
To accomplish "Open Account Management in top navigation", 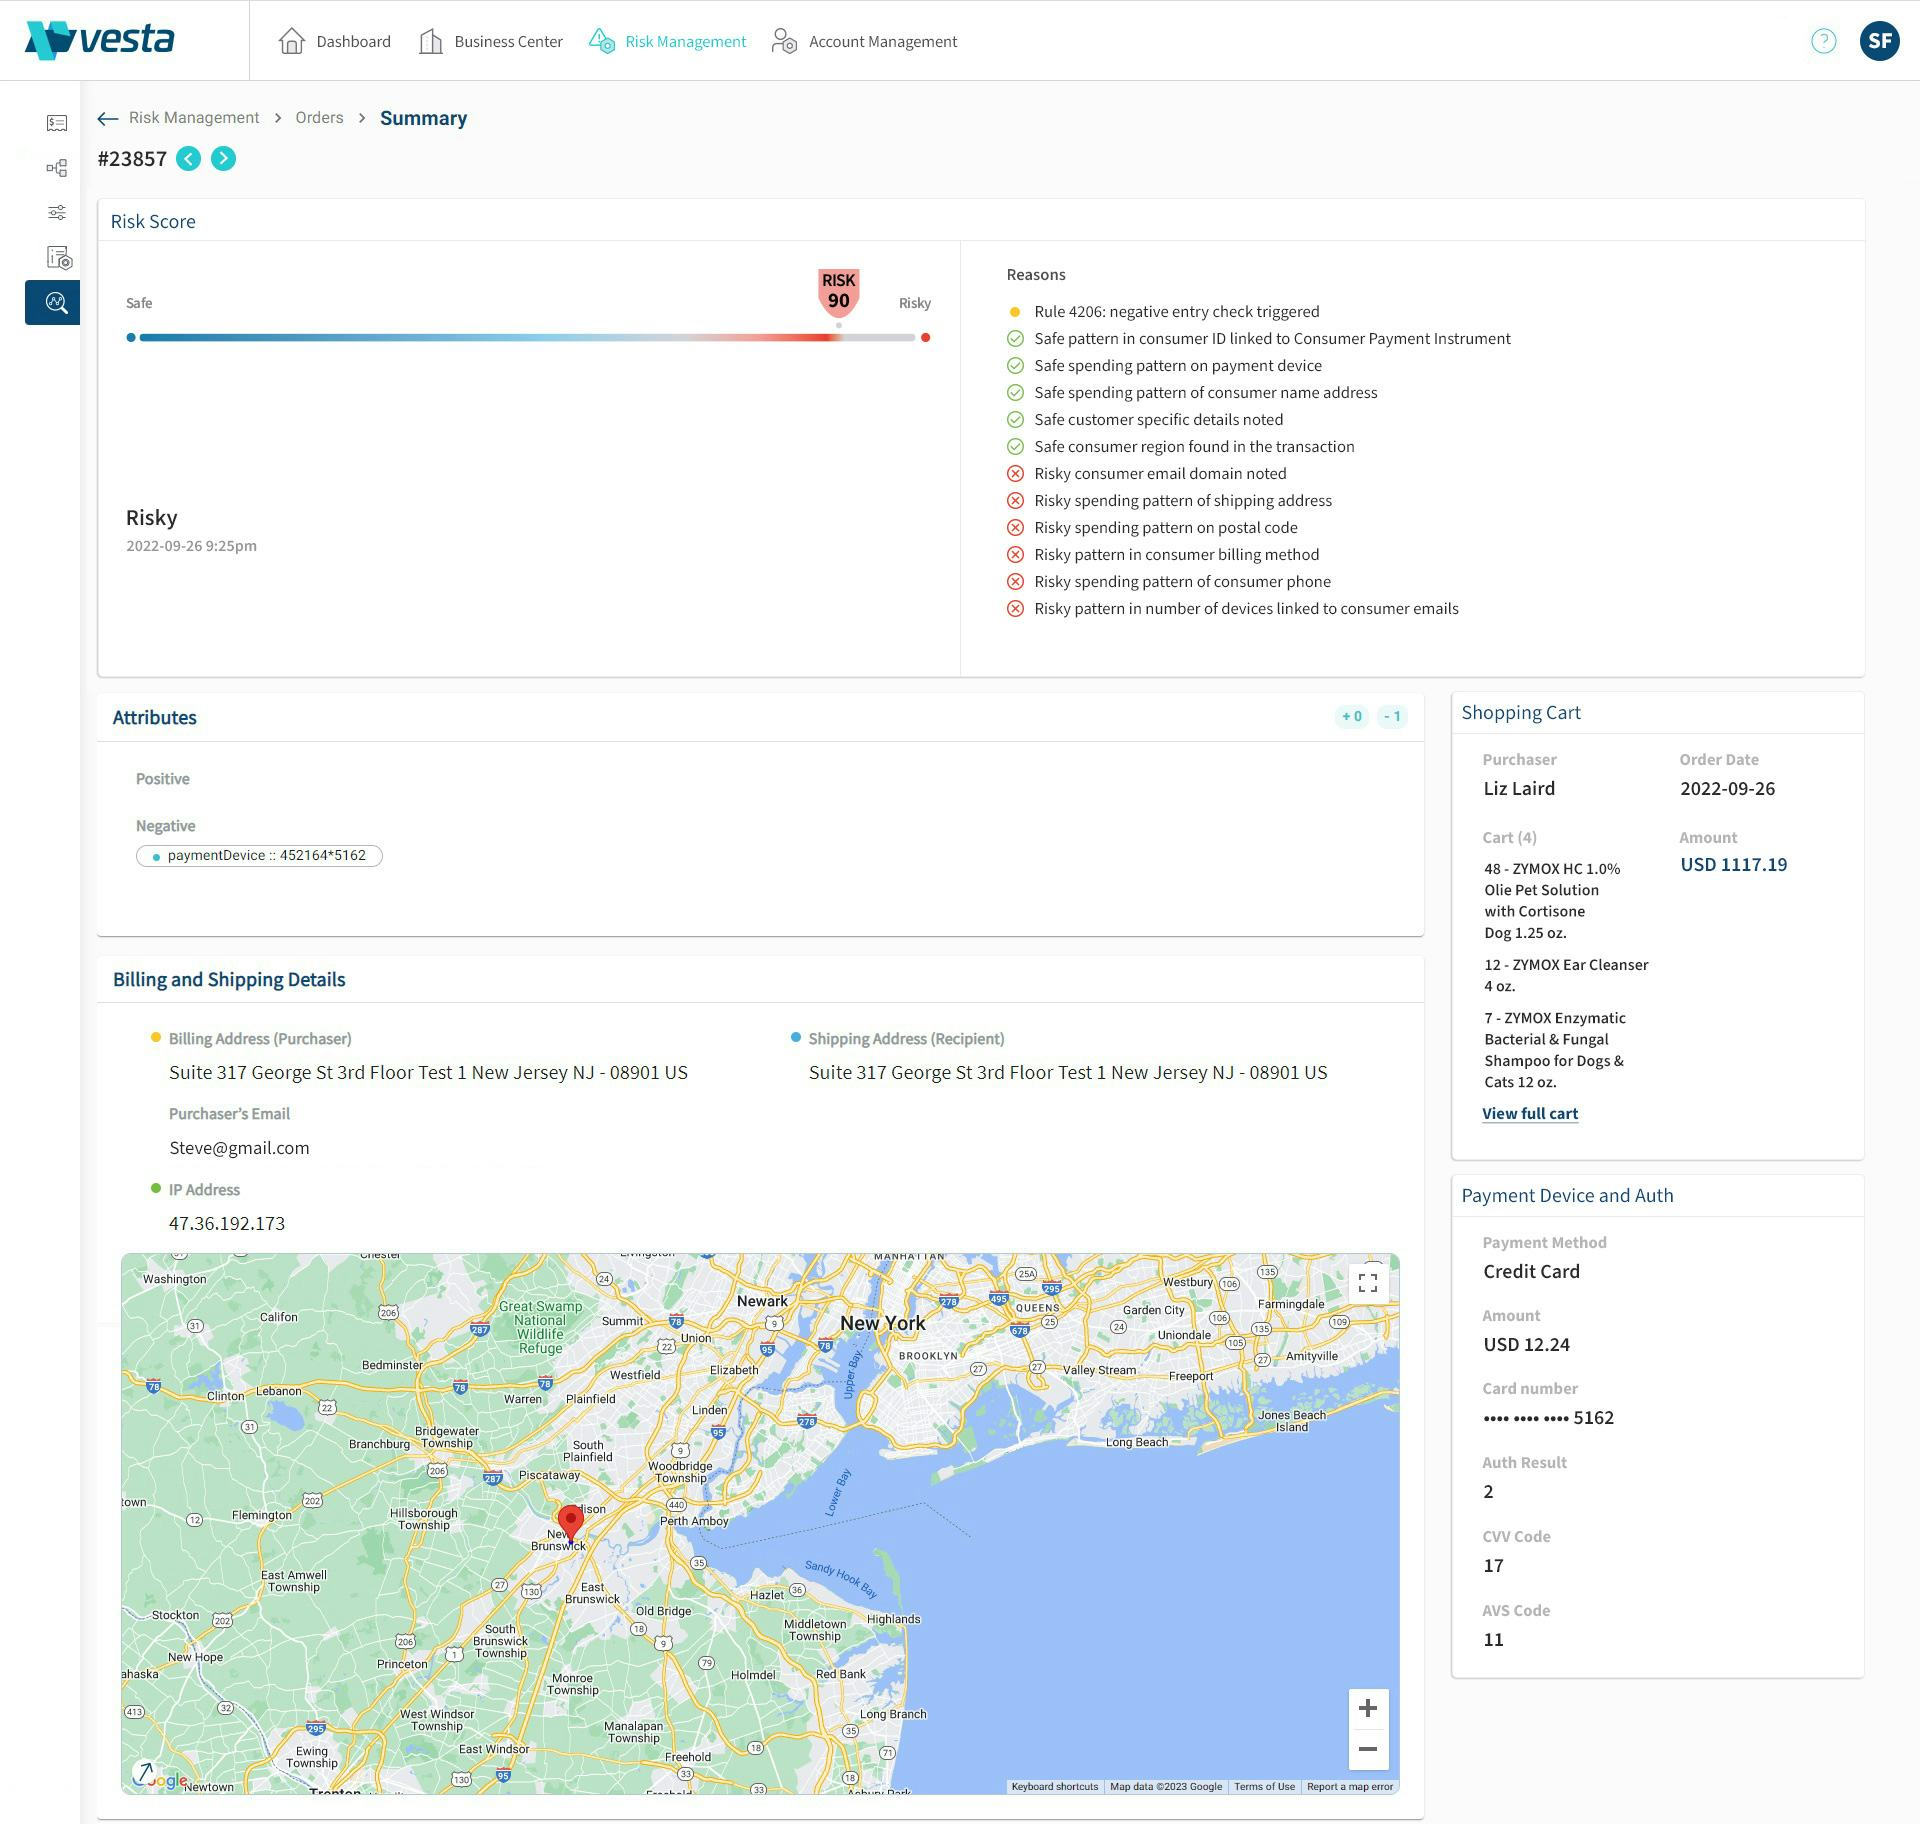I will [865, 41].
